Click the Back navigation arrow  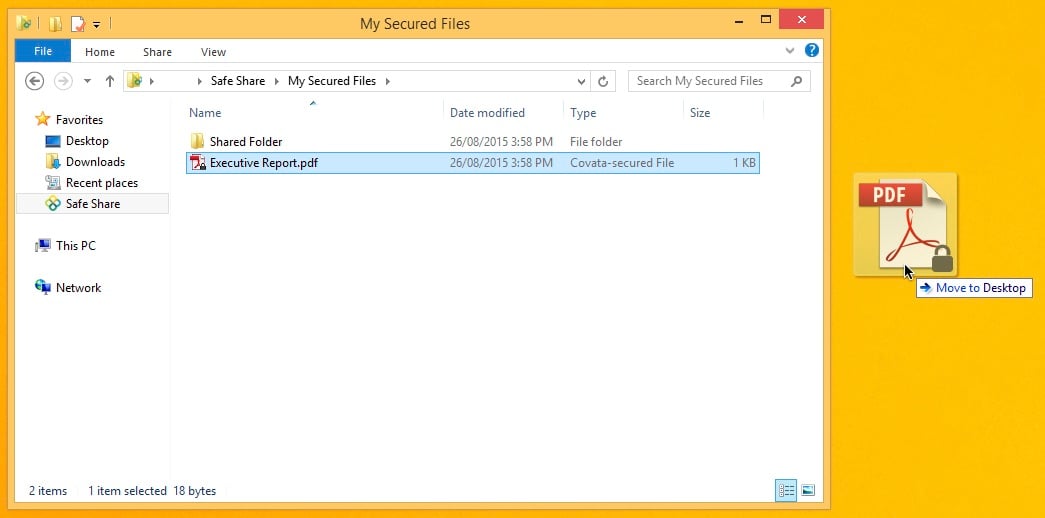[x=35, y=81]
